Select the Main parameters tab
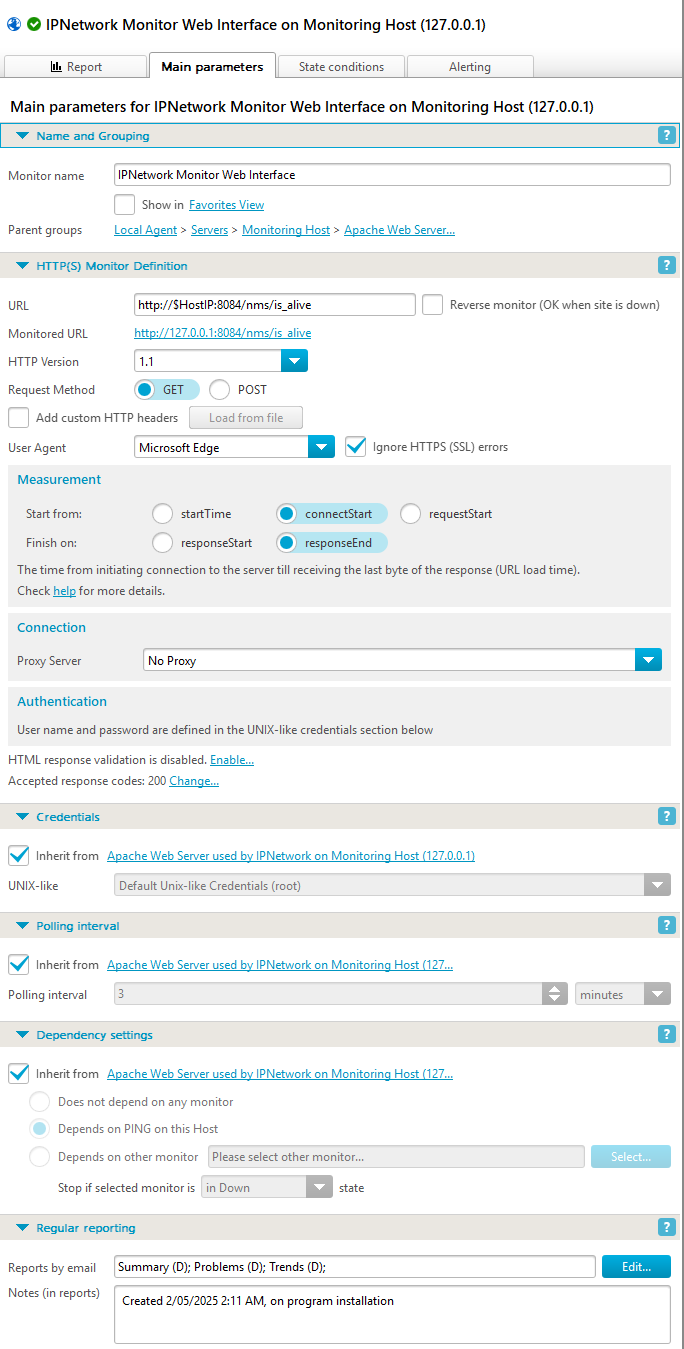Image resolution: width=684 pixels, height=1349 pixels. (x=212, y=66)
